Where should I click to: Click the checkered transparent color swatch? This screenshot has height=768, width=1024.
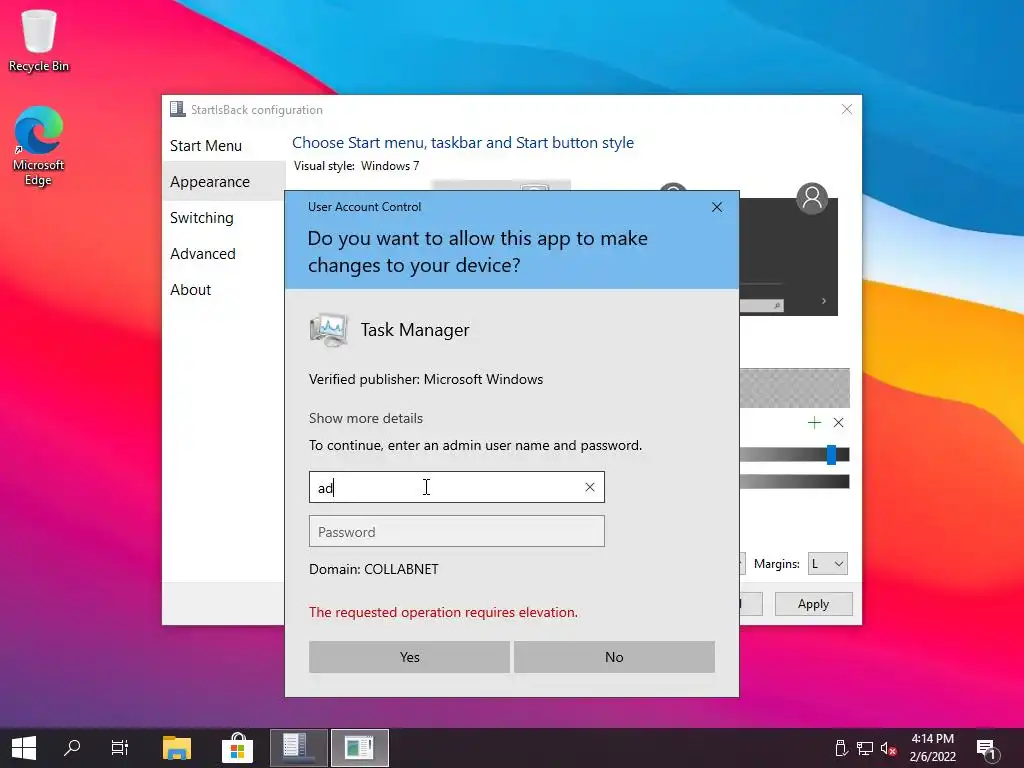tap(795, 388)
